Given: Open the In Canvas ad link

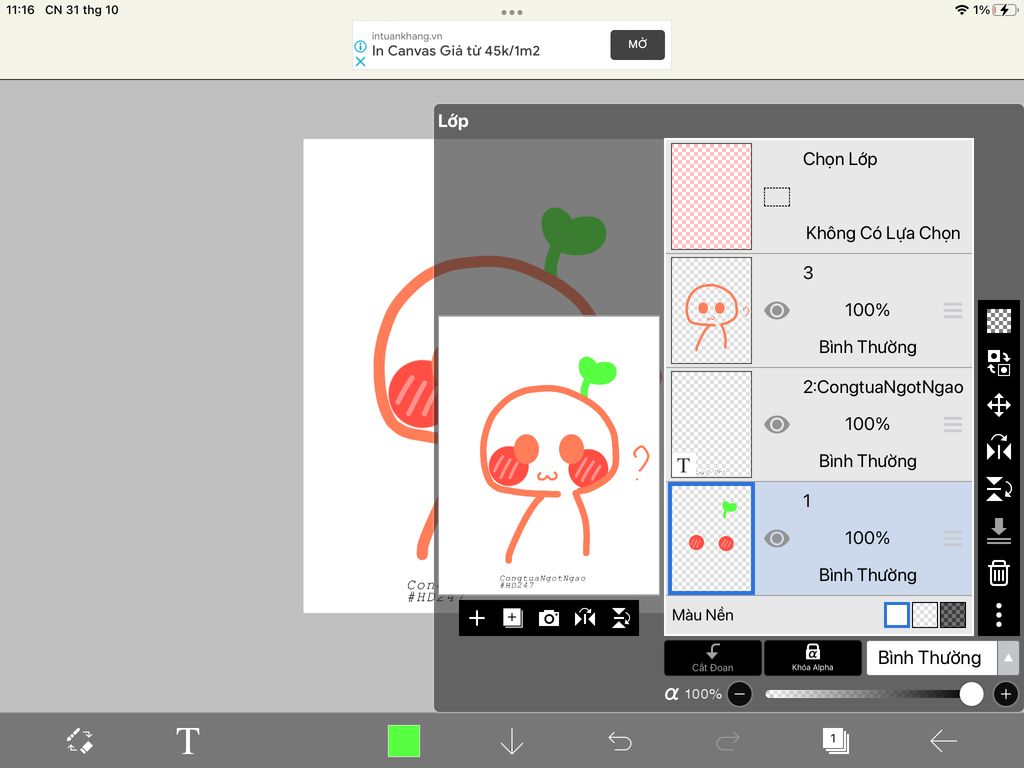Looking at the screenshot, I should [x=456, y=51].
